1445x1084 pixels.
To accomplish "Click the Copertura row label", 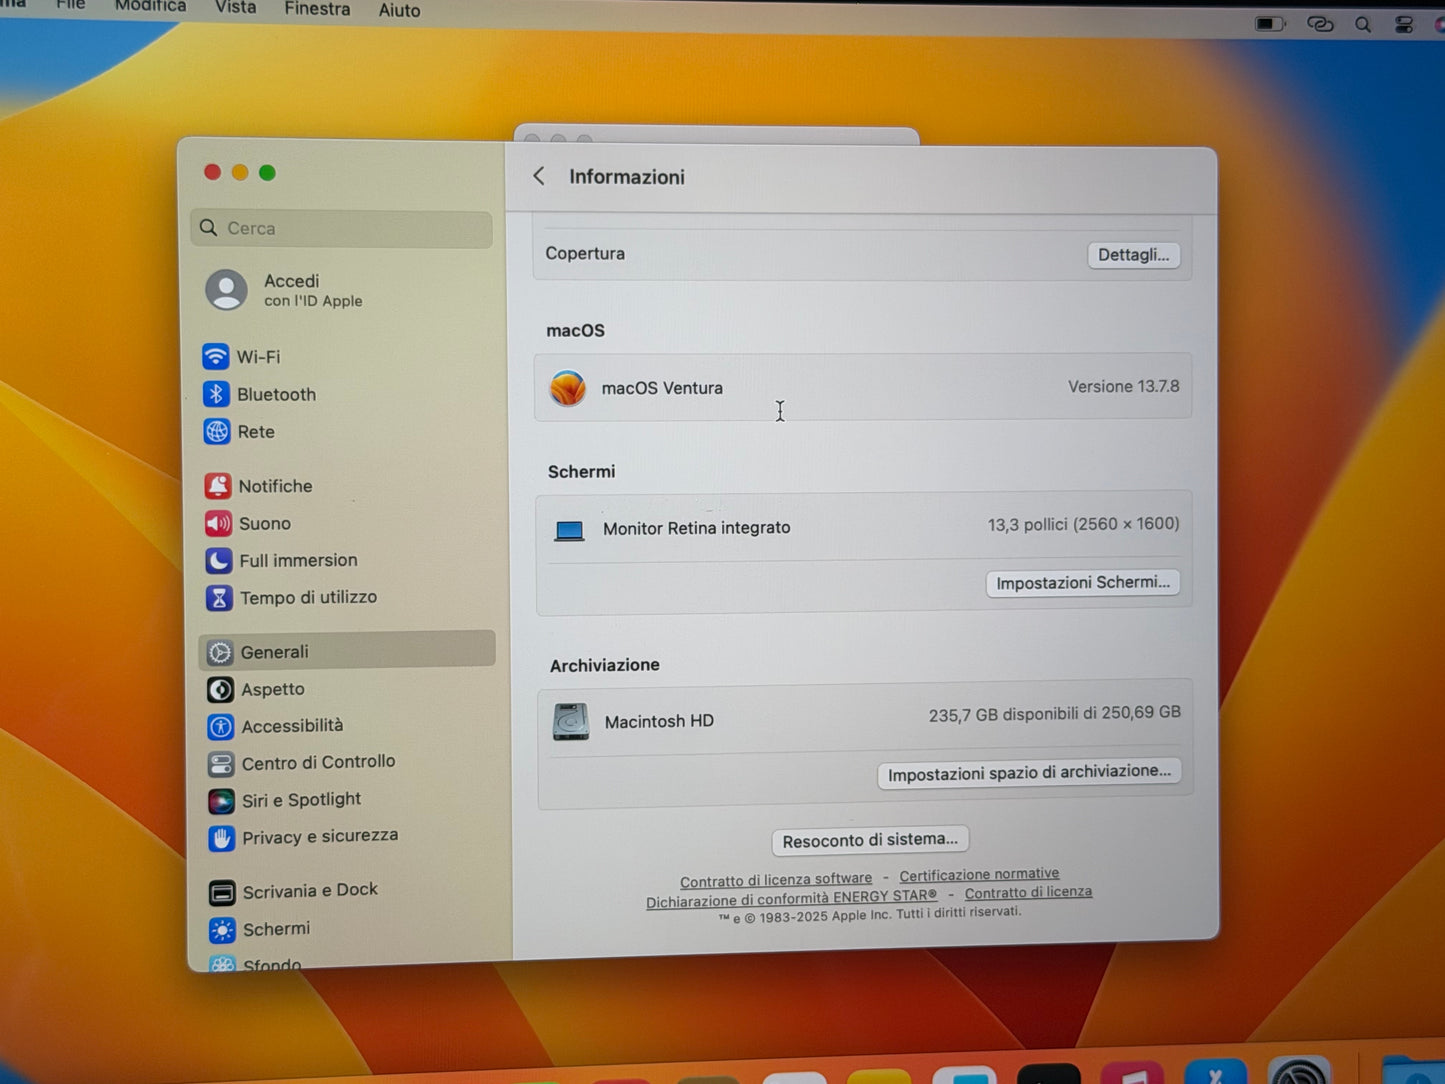I will [585, 253].
